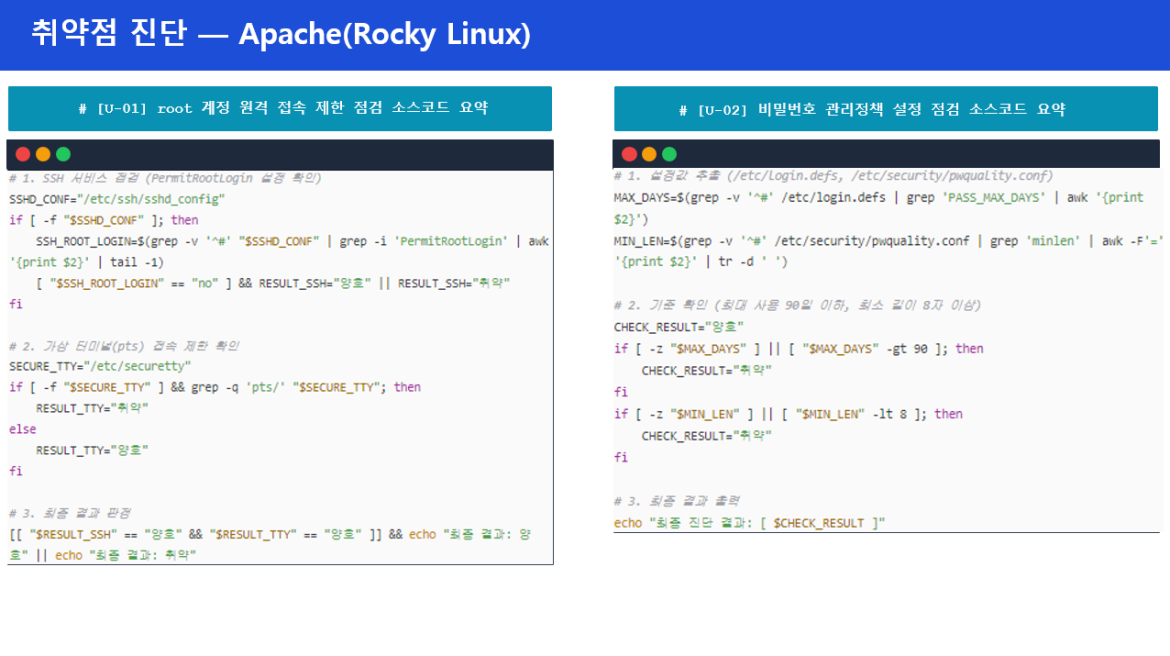Click the '{print $2}' | tr -d line
The width and height of the screenshot is (1170, 656).
701,262
